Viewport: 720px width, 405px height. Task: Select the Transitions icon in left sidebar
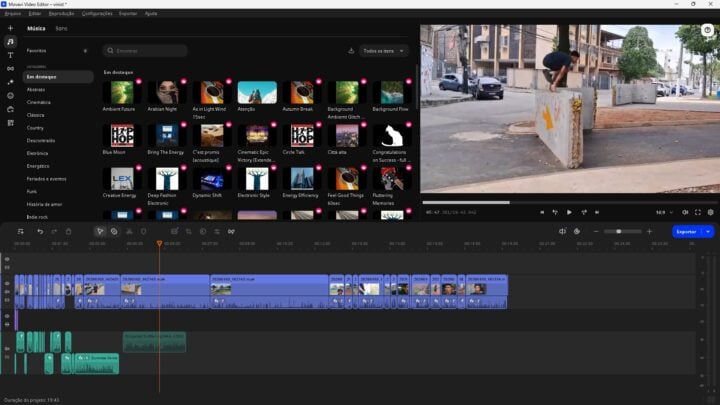pos(10,69)
